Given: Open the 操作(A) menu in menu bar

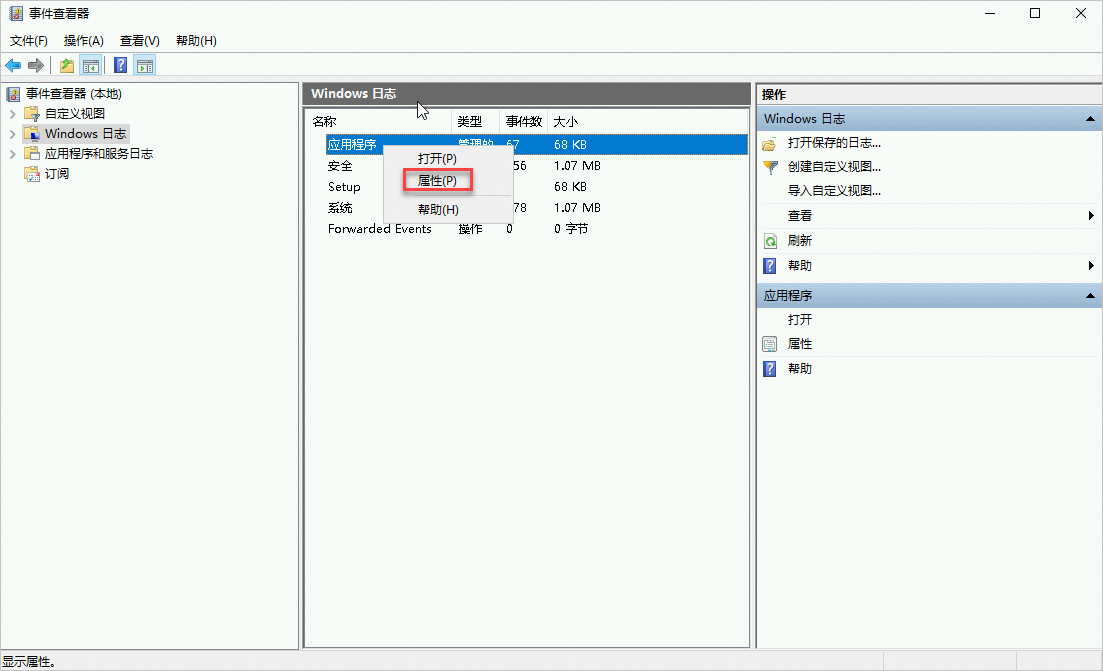Looking at the screenshot, I should 83,41.
